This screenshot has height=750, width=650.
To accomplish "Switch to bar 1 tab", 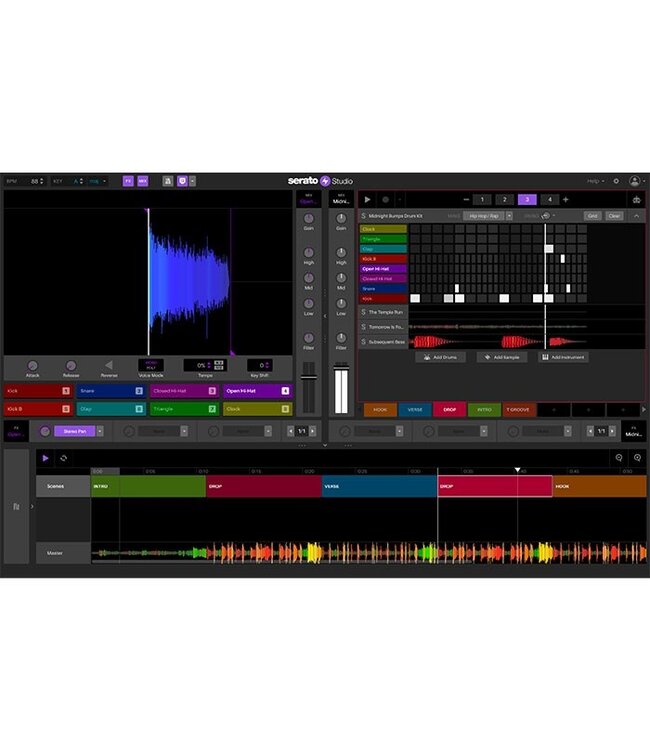I will pyautogui.click(x=482, y=199).
